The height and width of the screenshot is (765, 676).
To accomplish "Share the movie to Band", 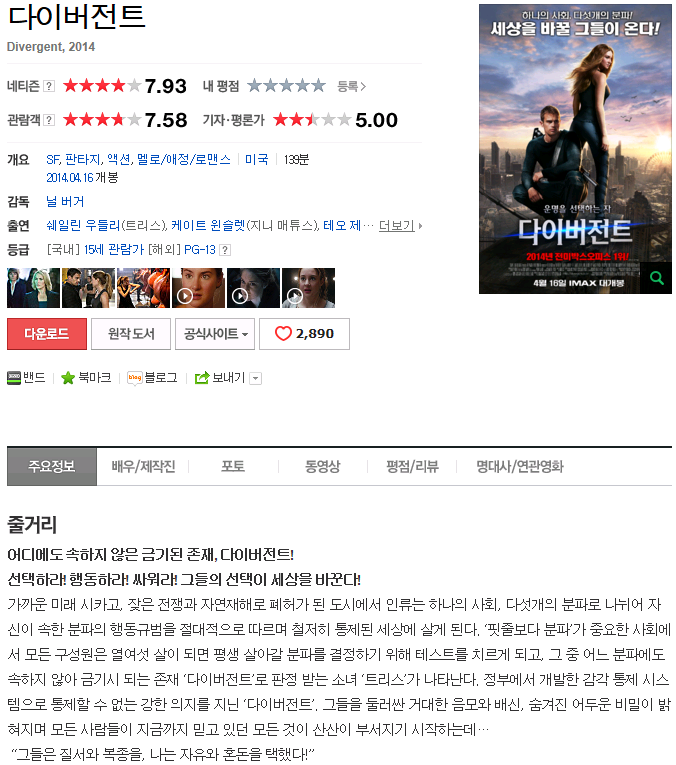I will click(x=26, y=378).
